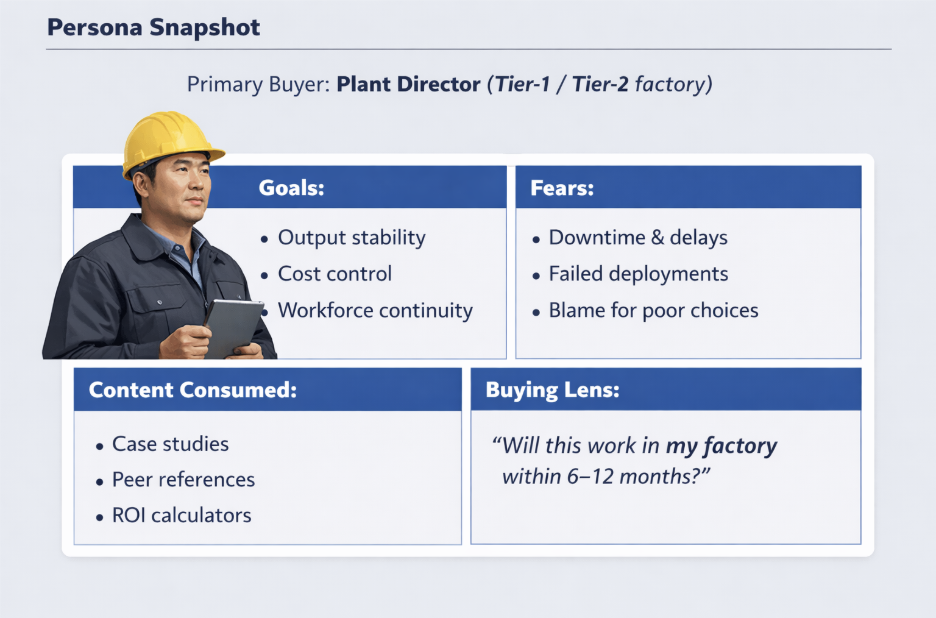Select the Primary Buyer subtitle line
936x618 pixels.
(449, 84)
